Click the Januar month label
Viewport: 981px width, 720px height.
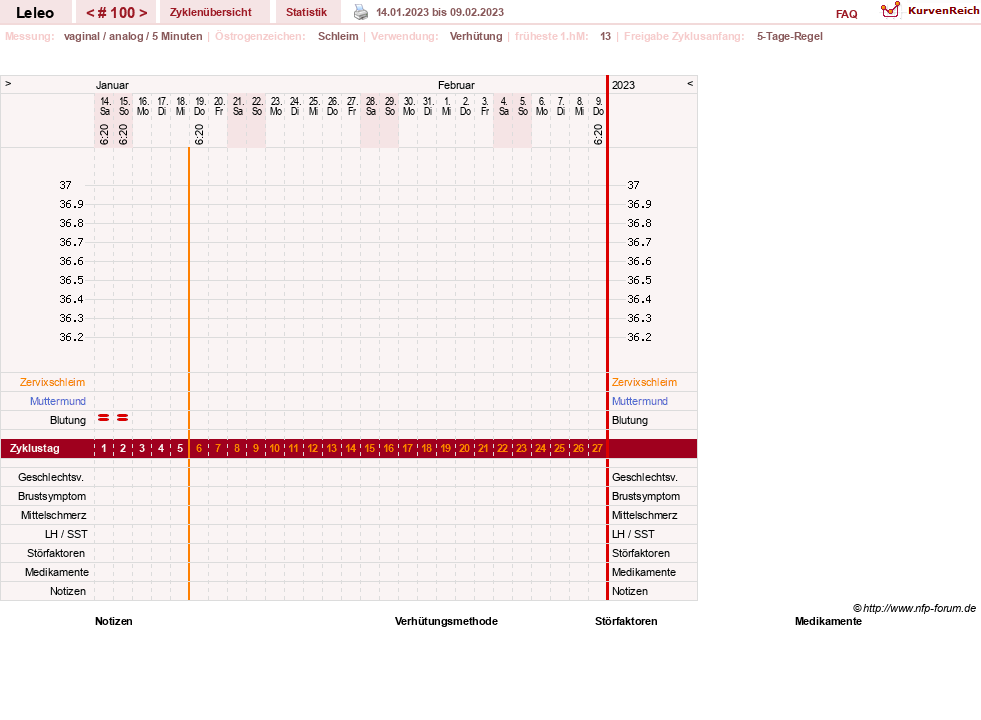[x=112, y=85]
